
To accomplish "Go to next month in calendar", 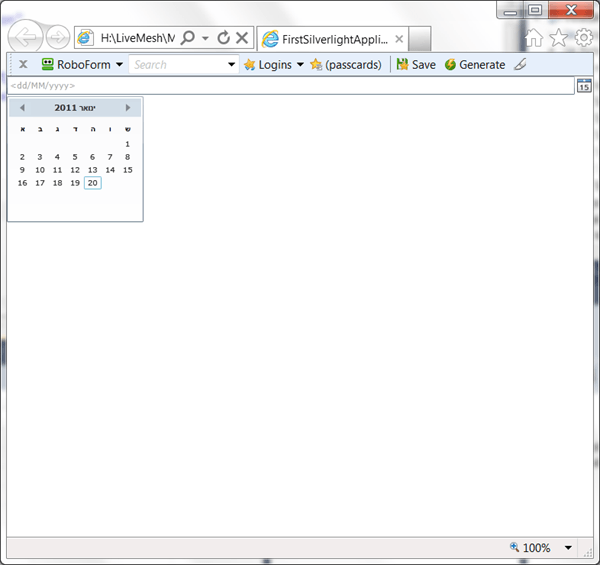I will click(128, 107).
